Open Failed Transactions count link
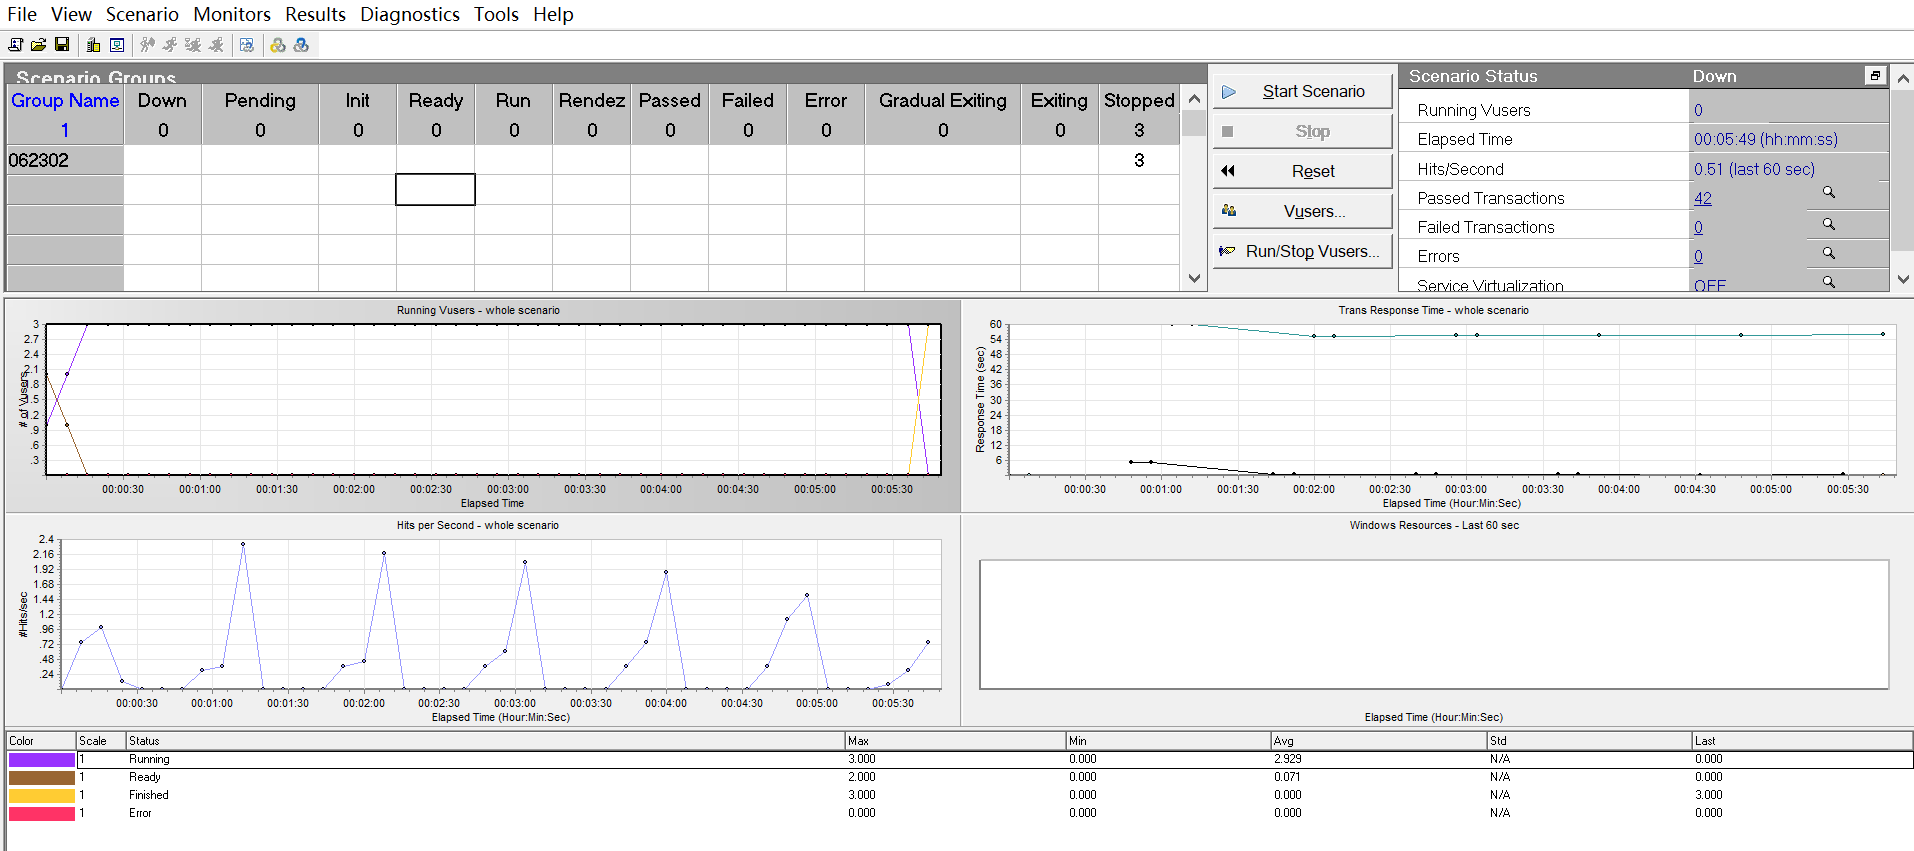Screen dimensions: 1914x851 tap(1698, 227)
